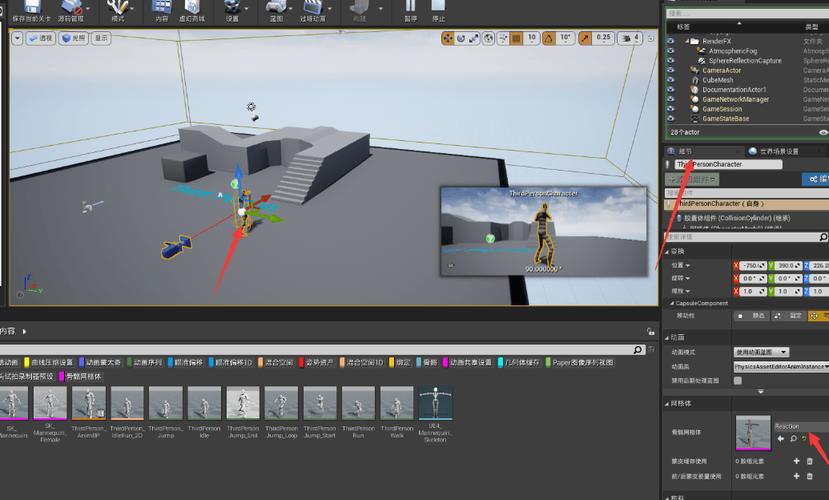The image size is (829, 500).
Task: Open viewport options dropdown arrow
Action: point(17,38)
